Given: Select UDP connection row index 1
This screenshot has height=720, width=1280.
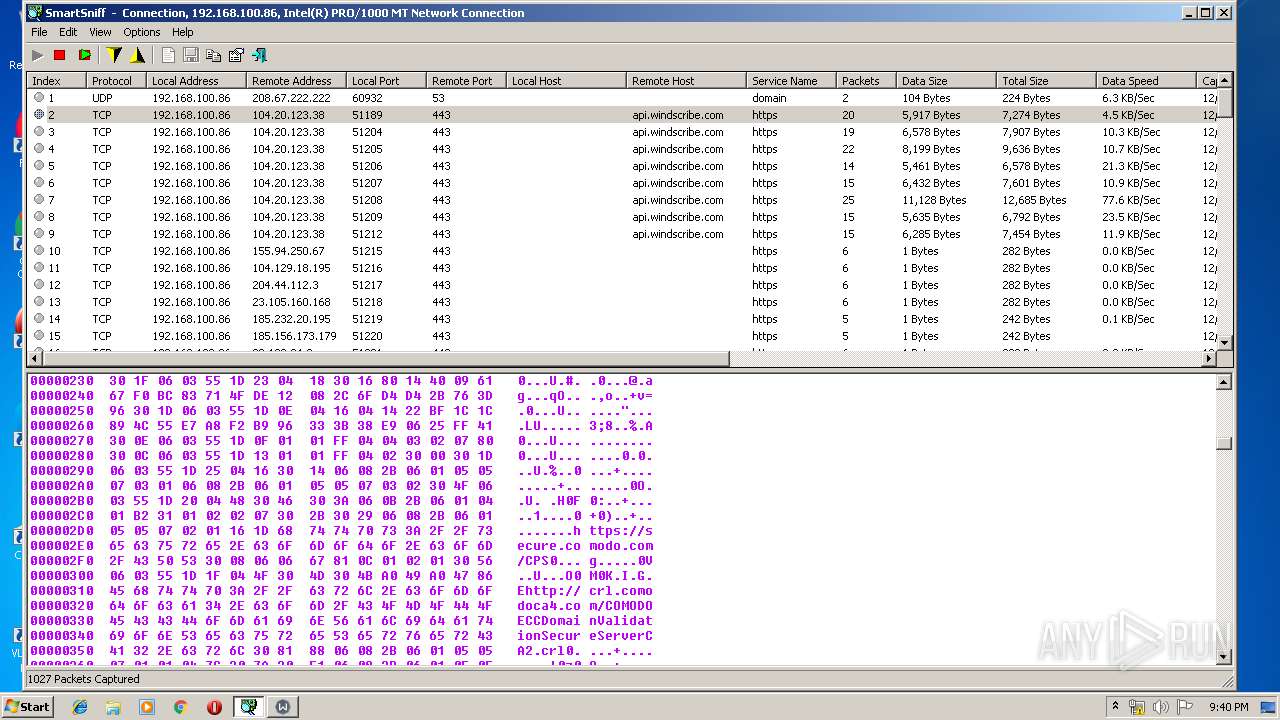Looking at the screenshot, I should pyautogui.click(x=622, y=98).
